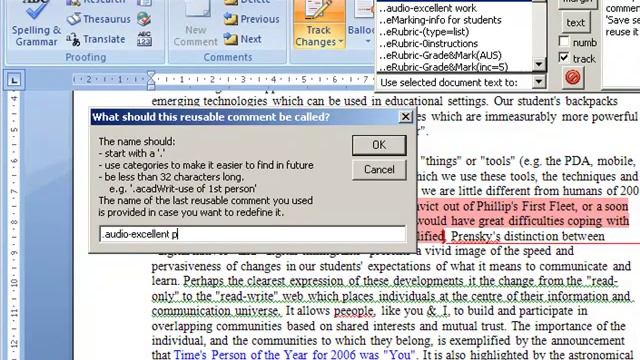Viewport: 640px width, 360px height.
Task: Enable the numb checkbox
Action: (564, 42)
